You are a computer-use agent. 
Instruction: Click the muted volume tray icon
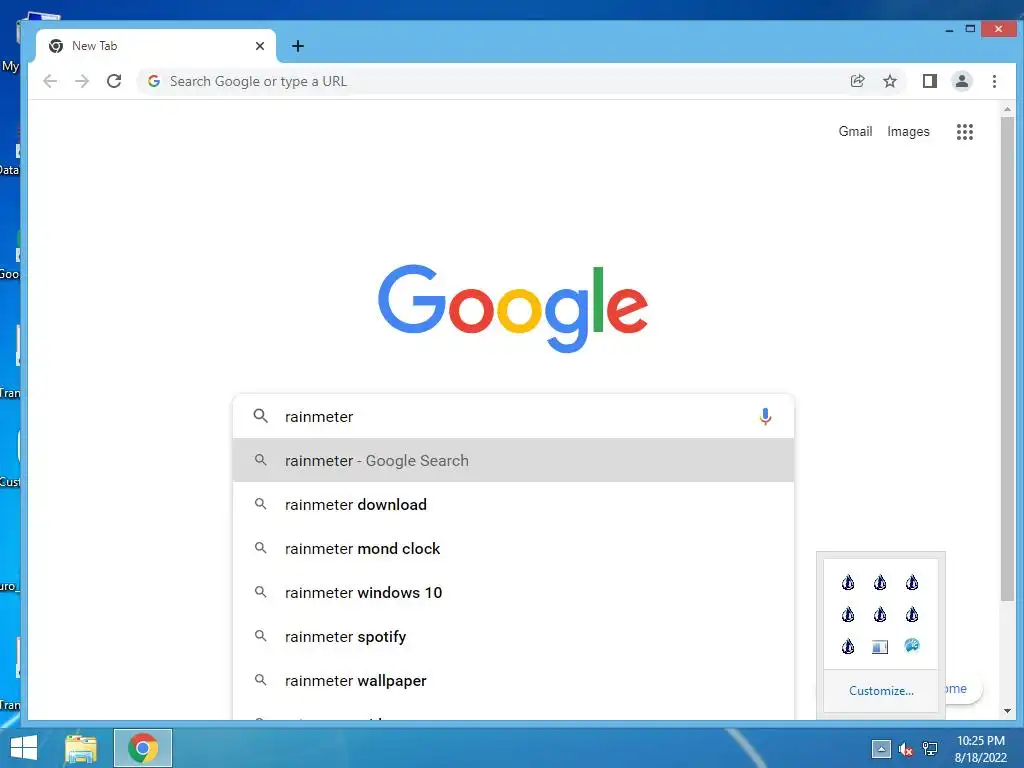[905, 749]
